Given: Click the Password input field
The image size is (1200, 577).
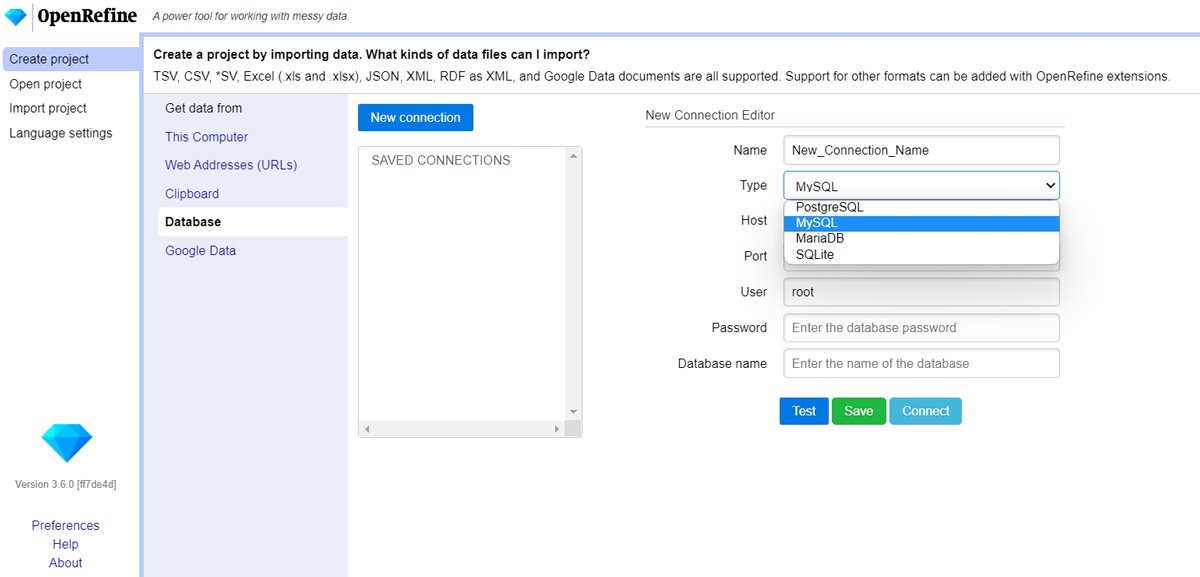Looking at the screenshot, I should (921, 328).
